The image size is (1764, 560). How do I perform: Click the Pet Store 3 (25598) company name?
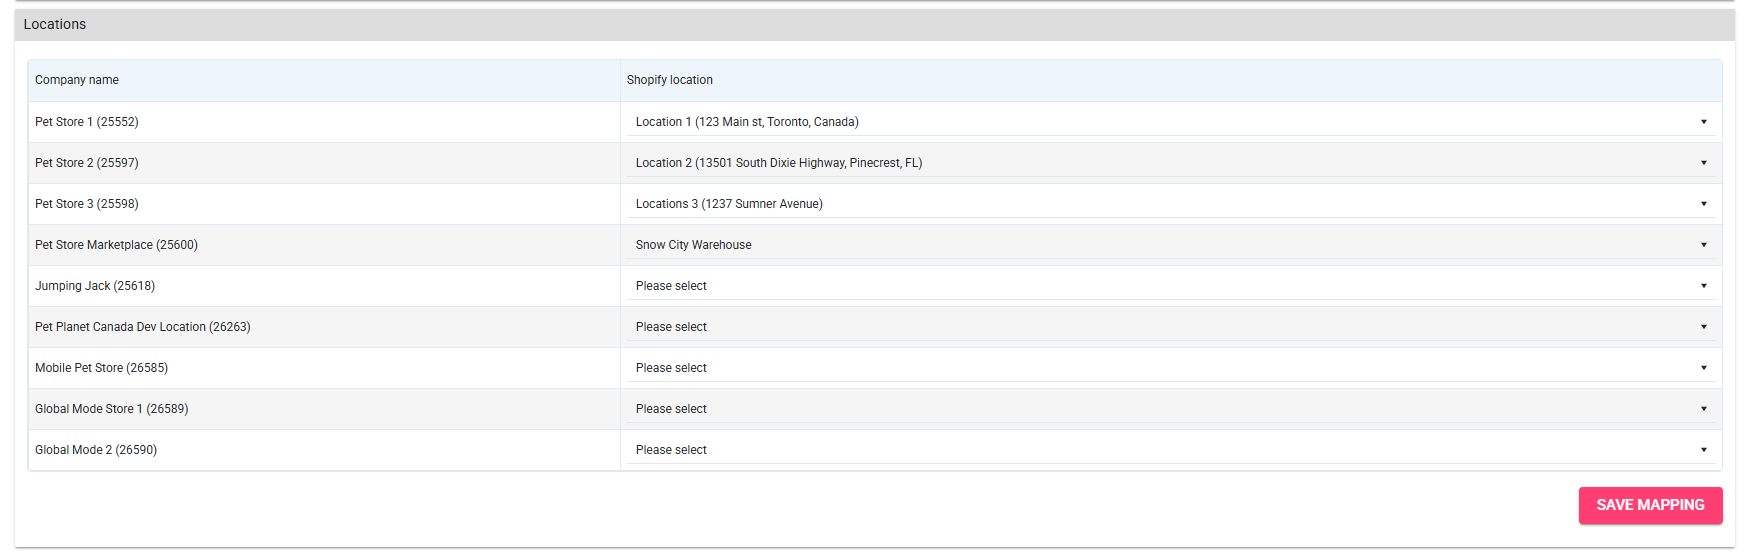[87, 204]
